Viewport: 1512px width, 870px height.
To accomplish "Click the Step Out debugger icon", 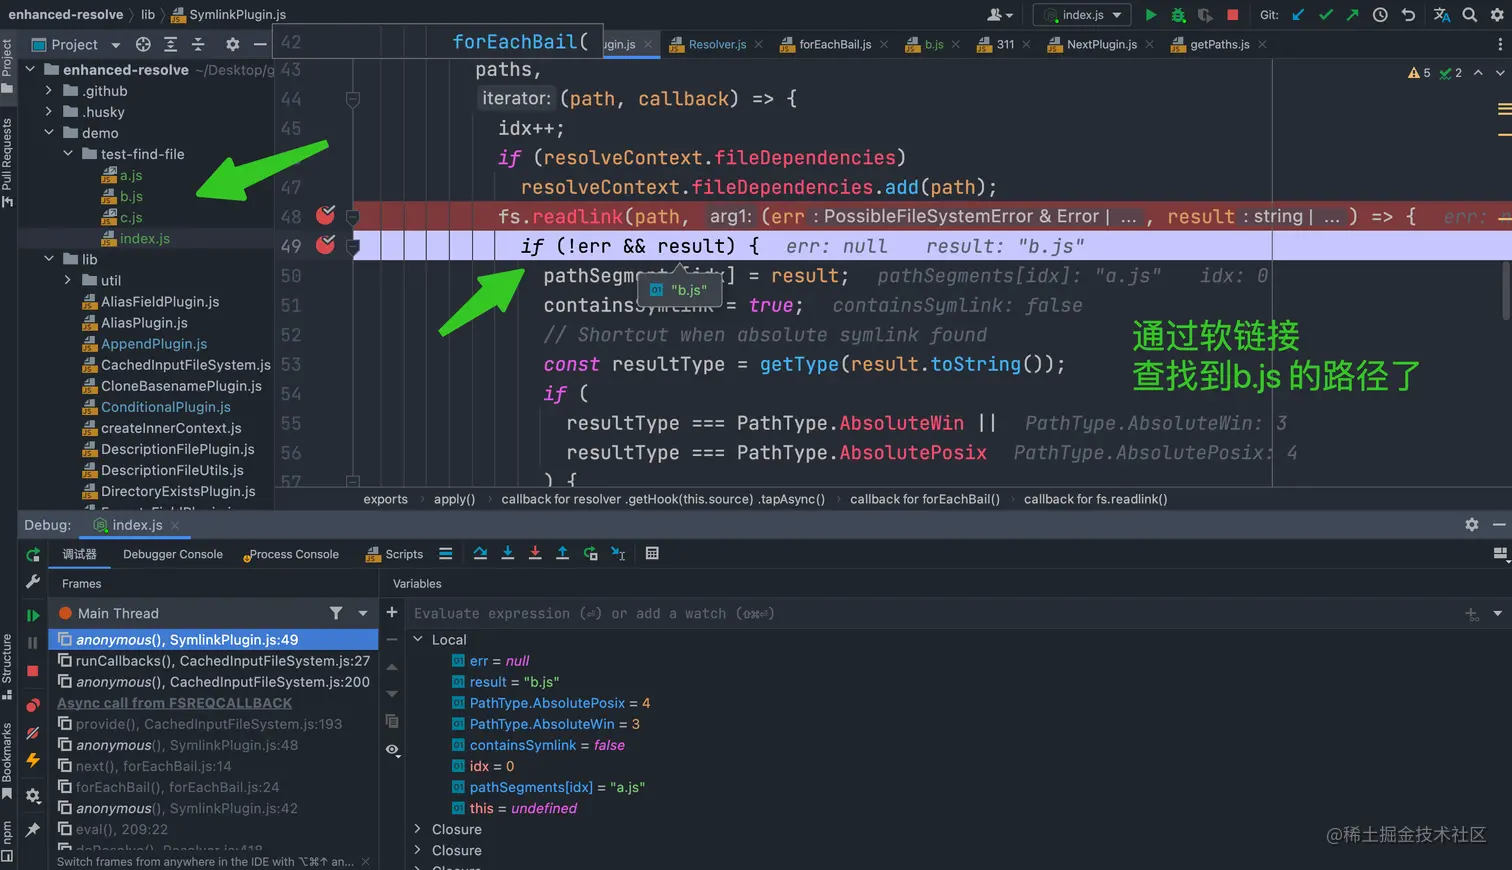I will (x=562, y=554).
